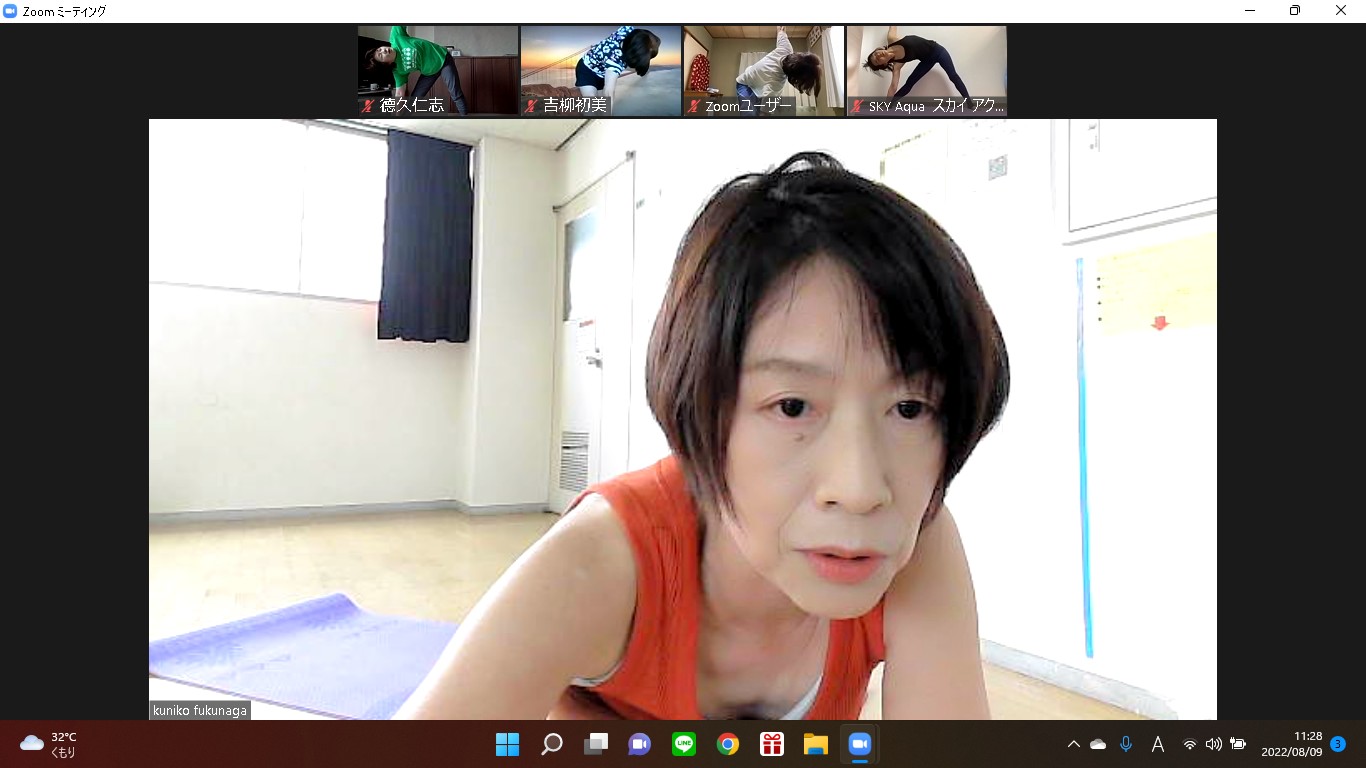Click muted mic icon on SKY Aqua
This screenshot has height=768, width=1366.
857,105
